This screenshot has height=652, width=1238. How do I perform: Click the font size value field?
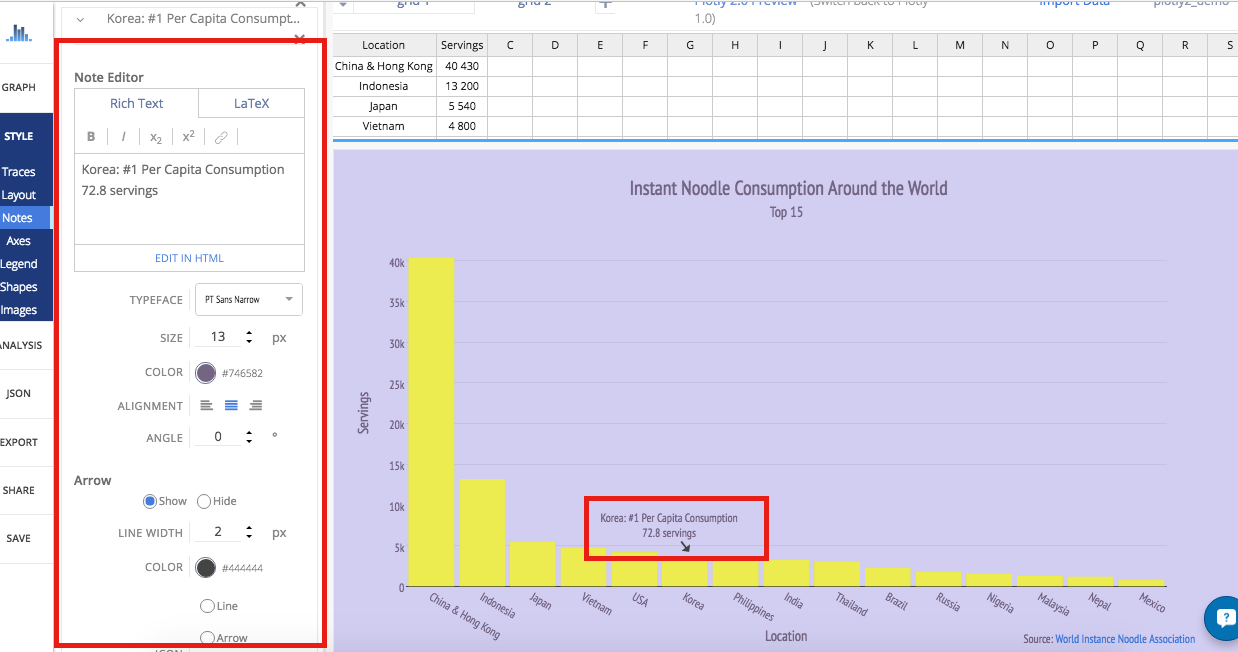[x=218, y=338]
